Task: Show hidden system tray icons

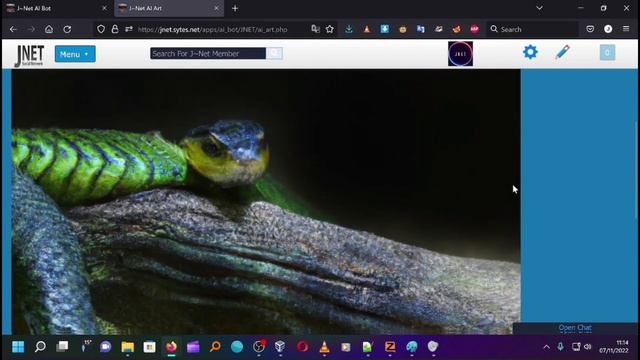Action: coord(547,347)
